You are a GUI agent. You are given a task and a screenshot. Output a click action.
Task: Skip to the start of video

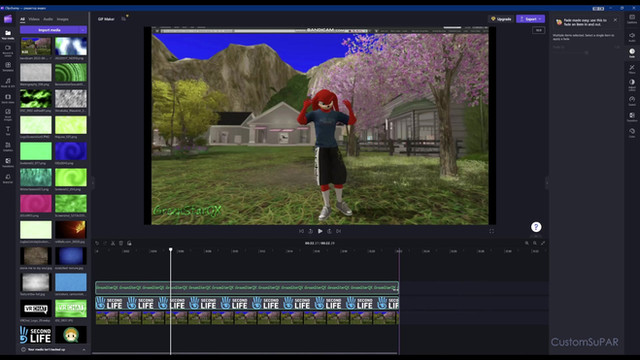(x=301, y=231)
